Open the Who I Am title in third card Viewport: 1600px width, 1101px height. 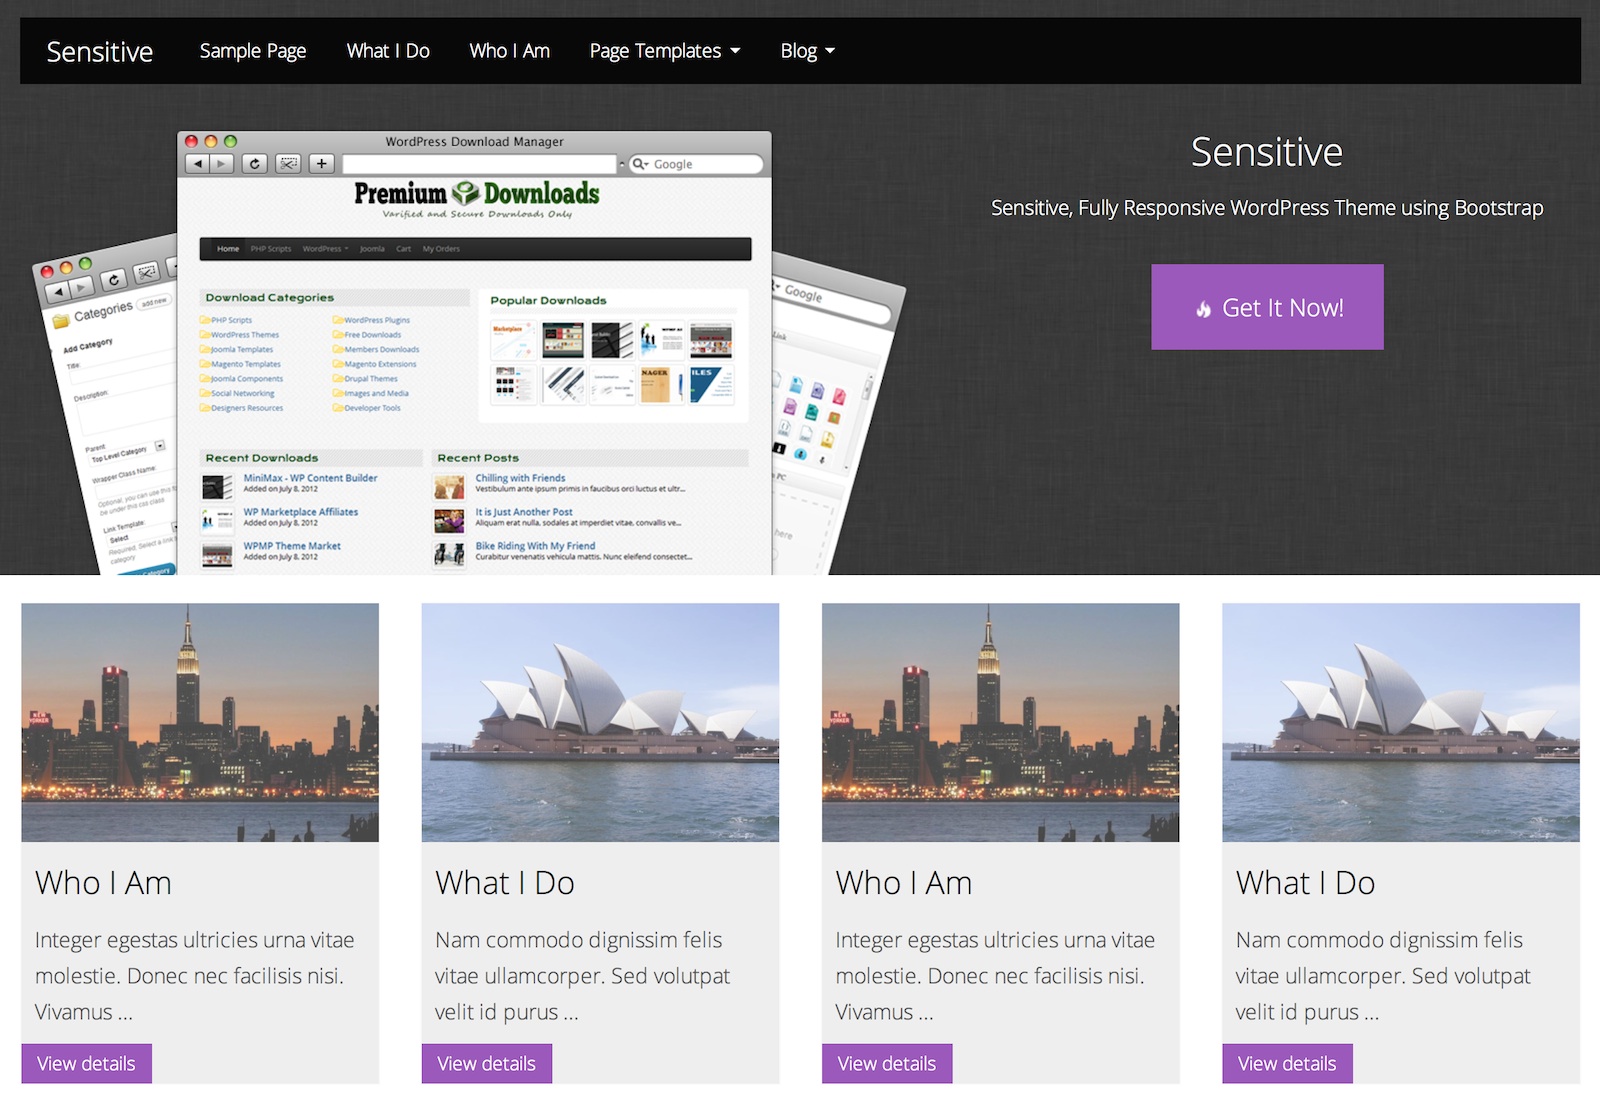pyautogui.click(x=904, y=883)
